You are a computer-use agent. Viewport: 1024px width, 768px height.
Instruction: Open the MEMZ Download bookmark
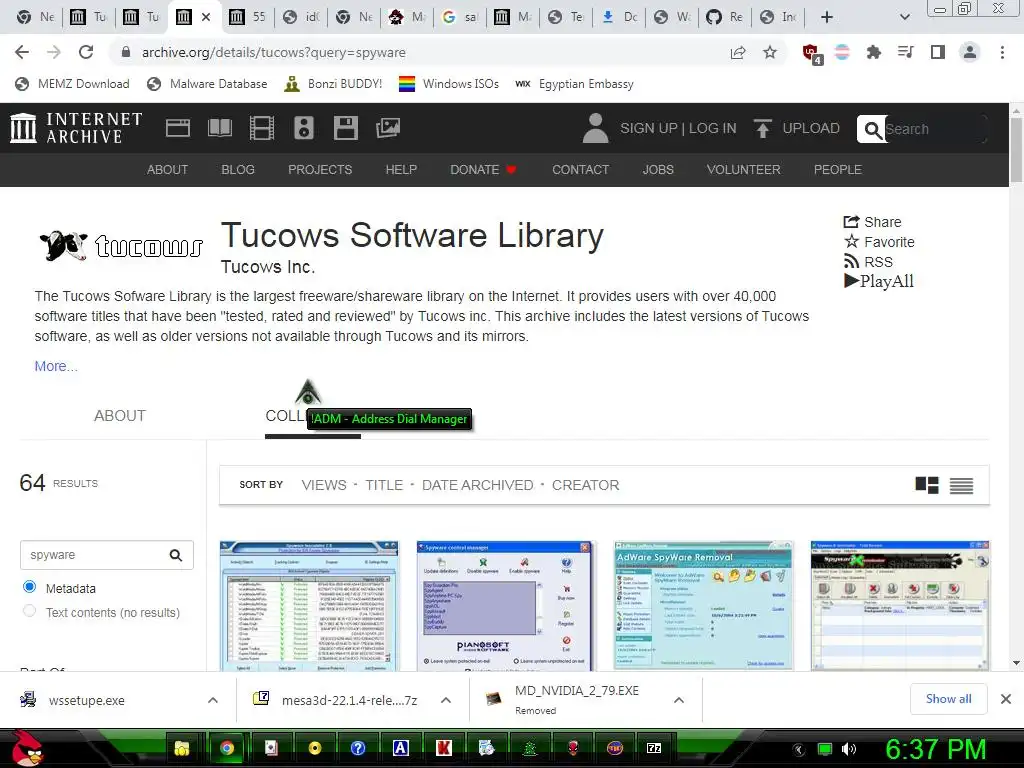coord(72,84)
